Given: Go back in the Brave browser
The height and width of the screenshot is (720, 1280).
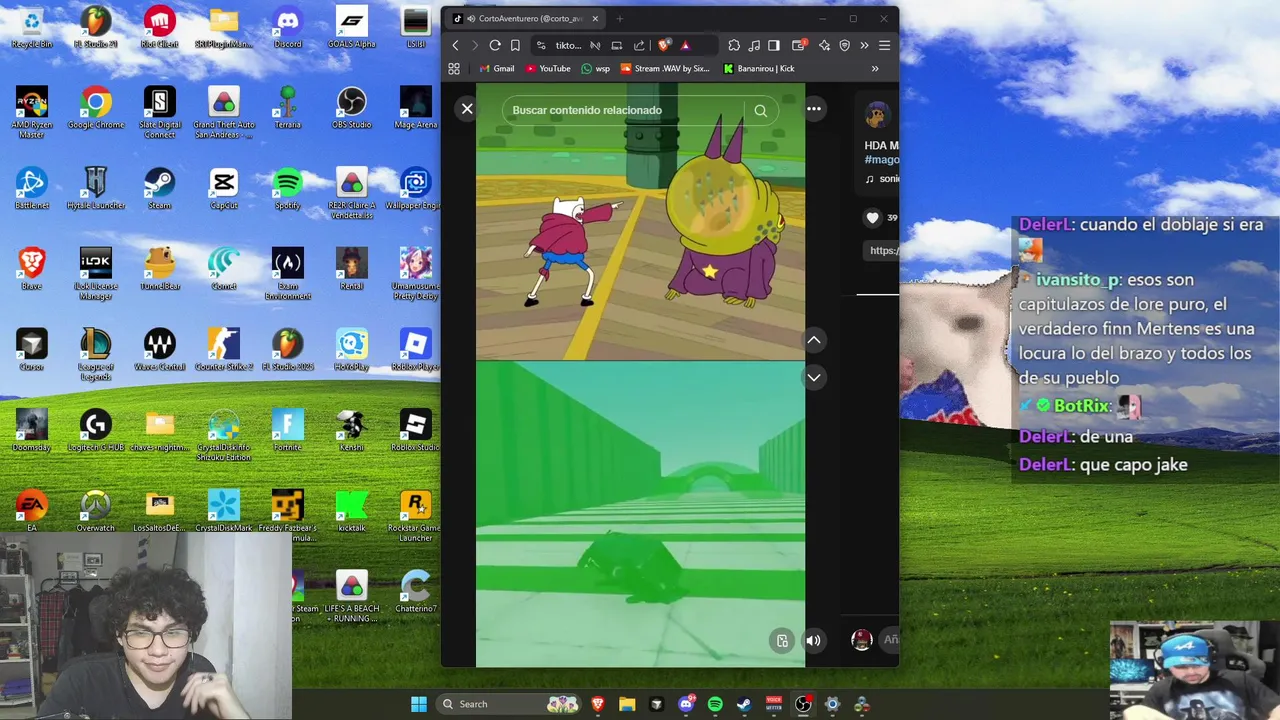Looking at the screenshot, I should (455, 45).
